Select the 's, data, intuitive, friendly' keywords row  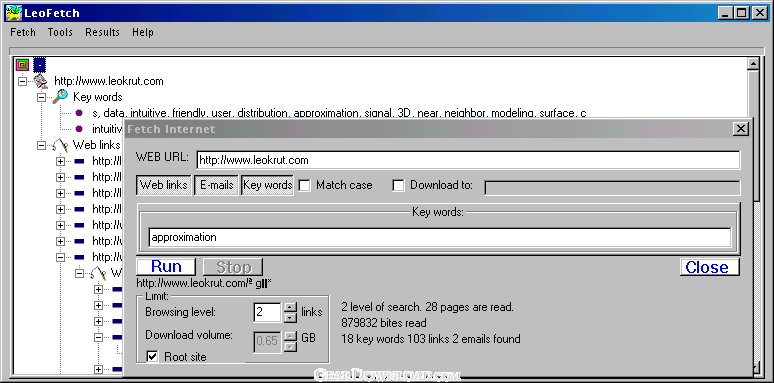339,113
